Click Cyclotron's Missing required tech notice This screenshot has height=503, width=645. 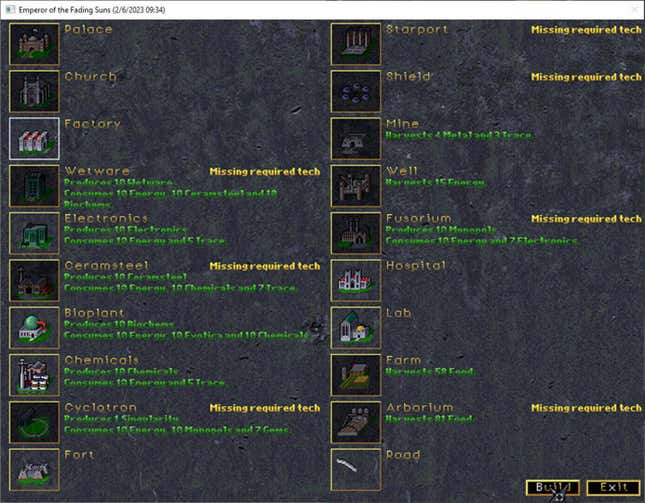click(x=265, y=408)
